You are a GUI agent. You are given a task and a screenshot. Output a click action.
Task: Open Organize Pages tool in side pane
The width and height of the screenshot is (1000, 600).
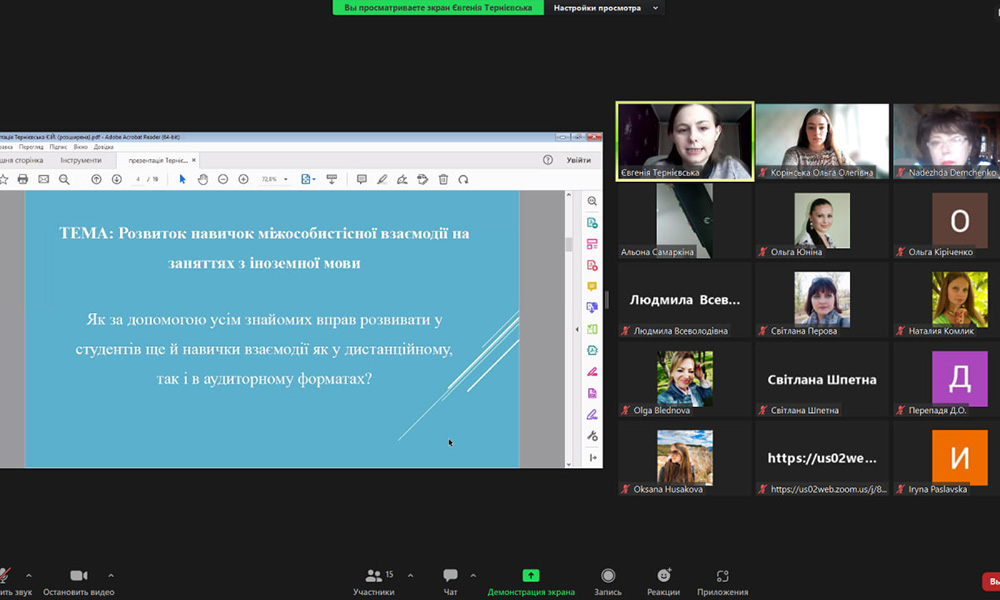592,329
